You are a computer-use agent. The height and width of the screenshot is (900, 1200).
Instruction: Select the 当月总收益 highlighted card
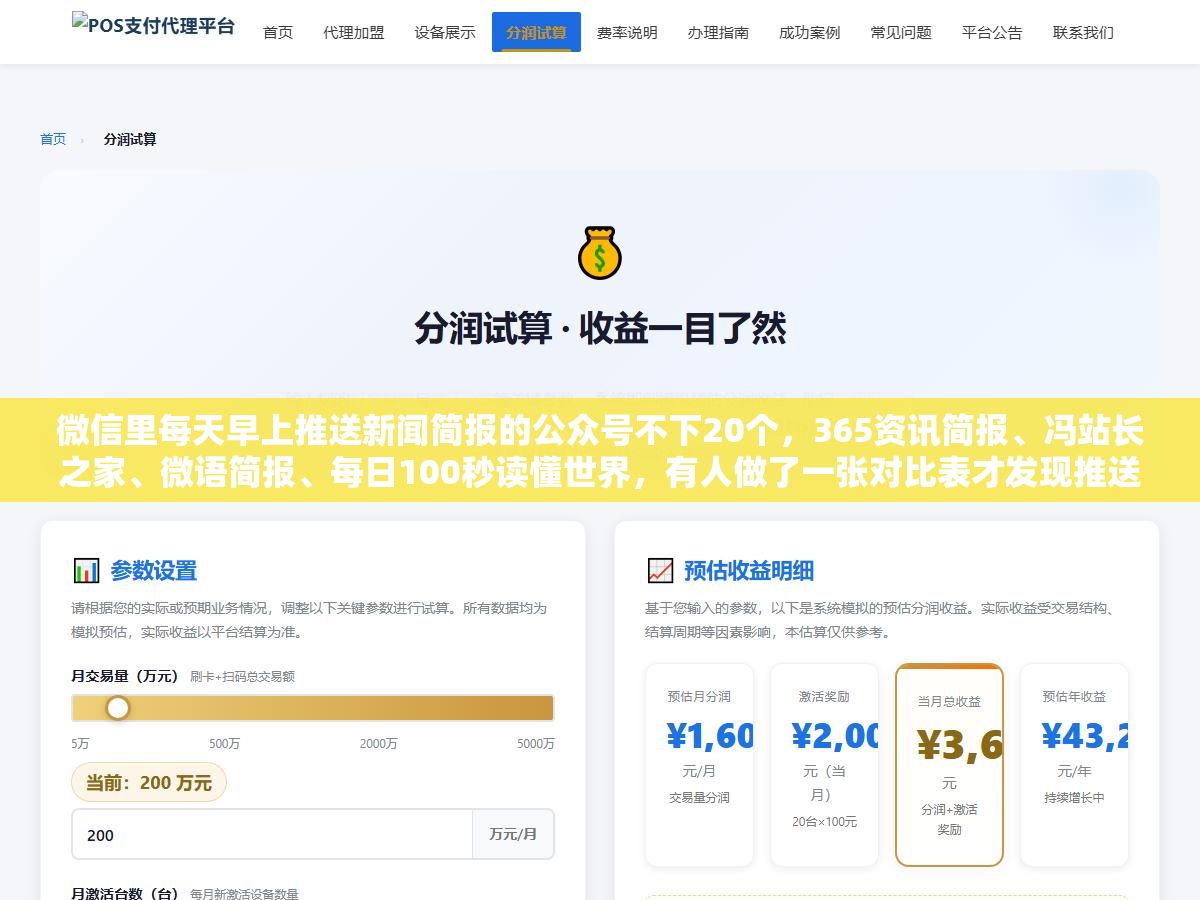tap(949, 765)
